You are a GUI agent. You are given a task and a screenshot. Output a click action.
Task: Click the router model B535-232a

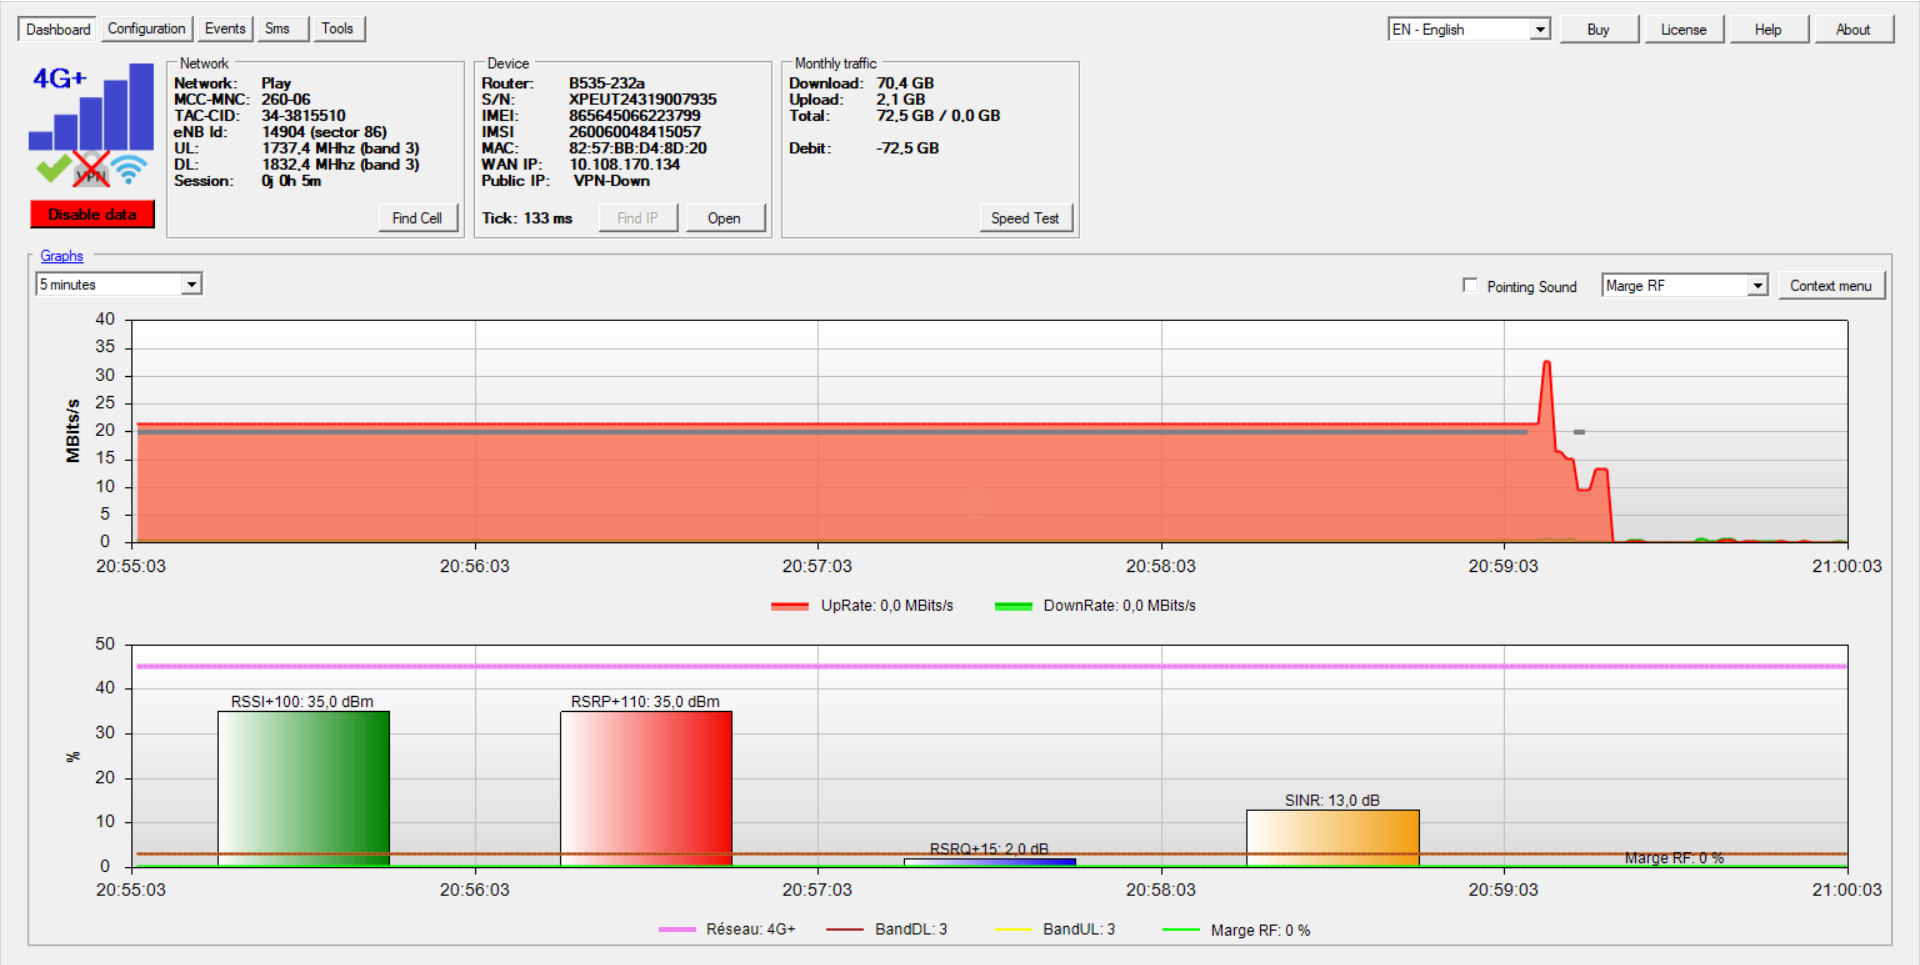click(x=607, y=83)
